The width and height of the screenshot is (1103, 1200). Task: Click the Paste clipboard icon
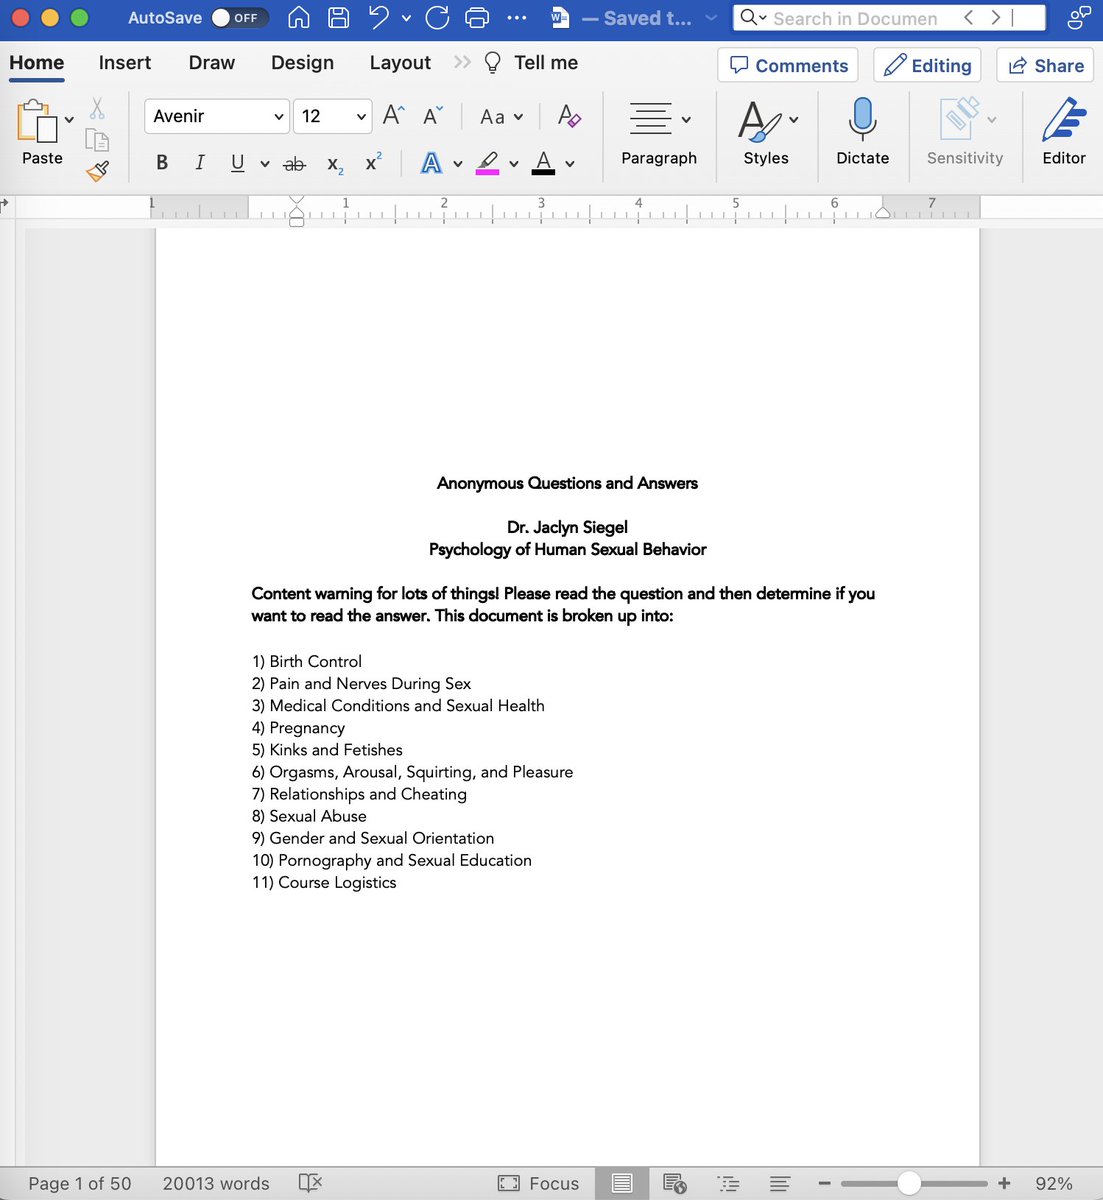pos(37,121)
